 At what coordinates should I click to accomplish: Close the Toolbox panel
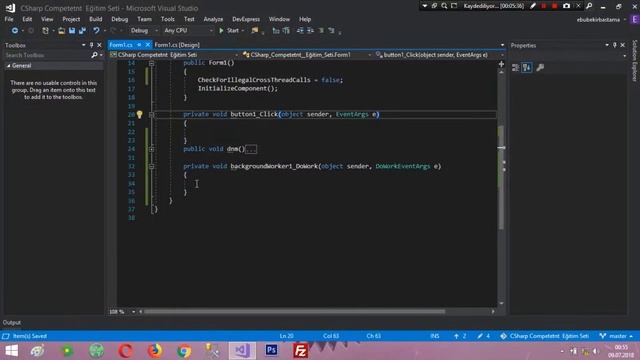coord(99,45)
